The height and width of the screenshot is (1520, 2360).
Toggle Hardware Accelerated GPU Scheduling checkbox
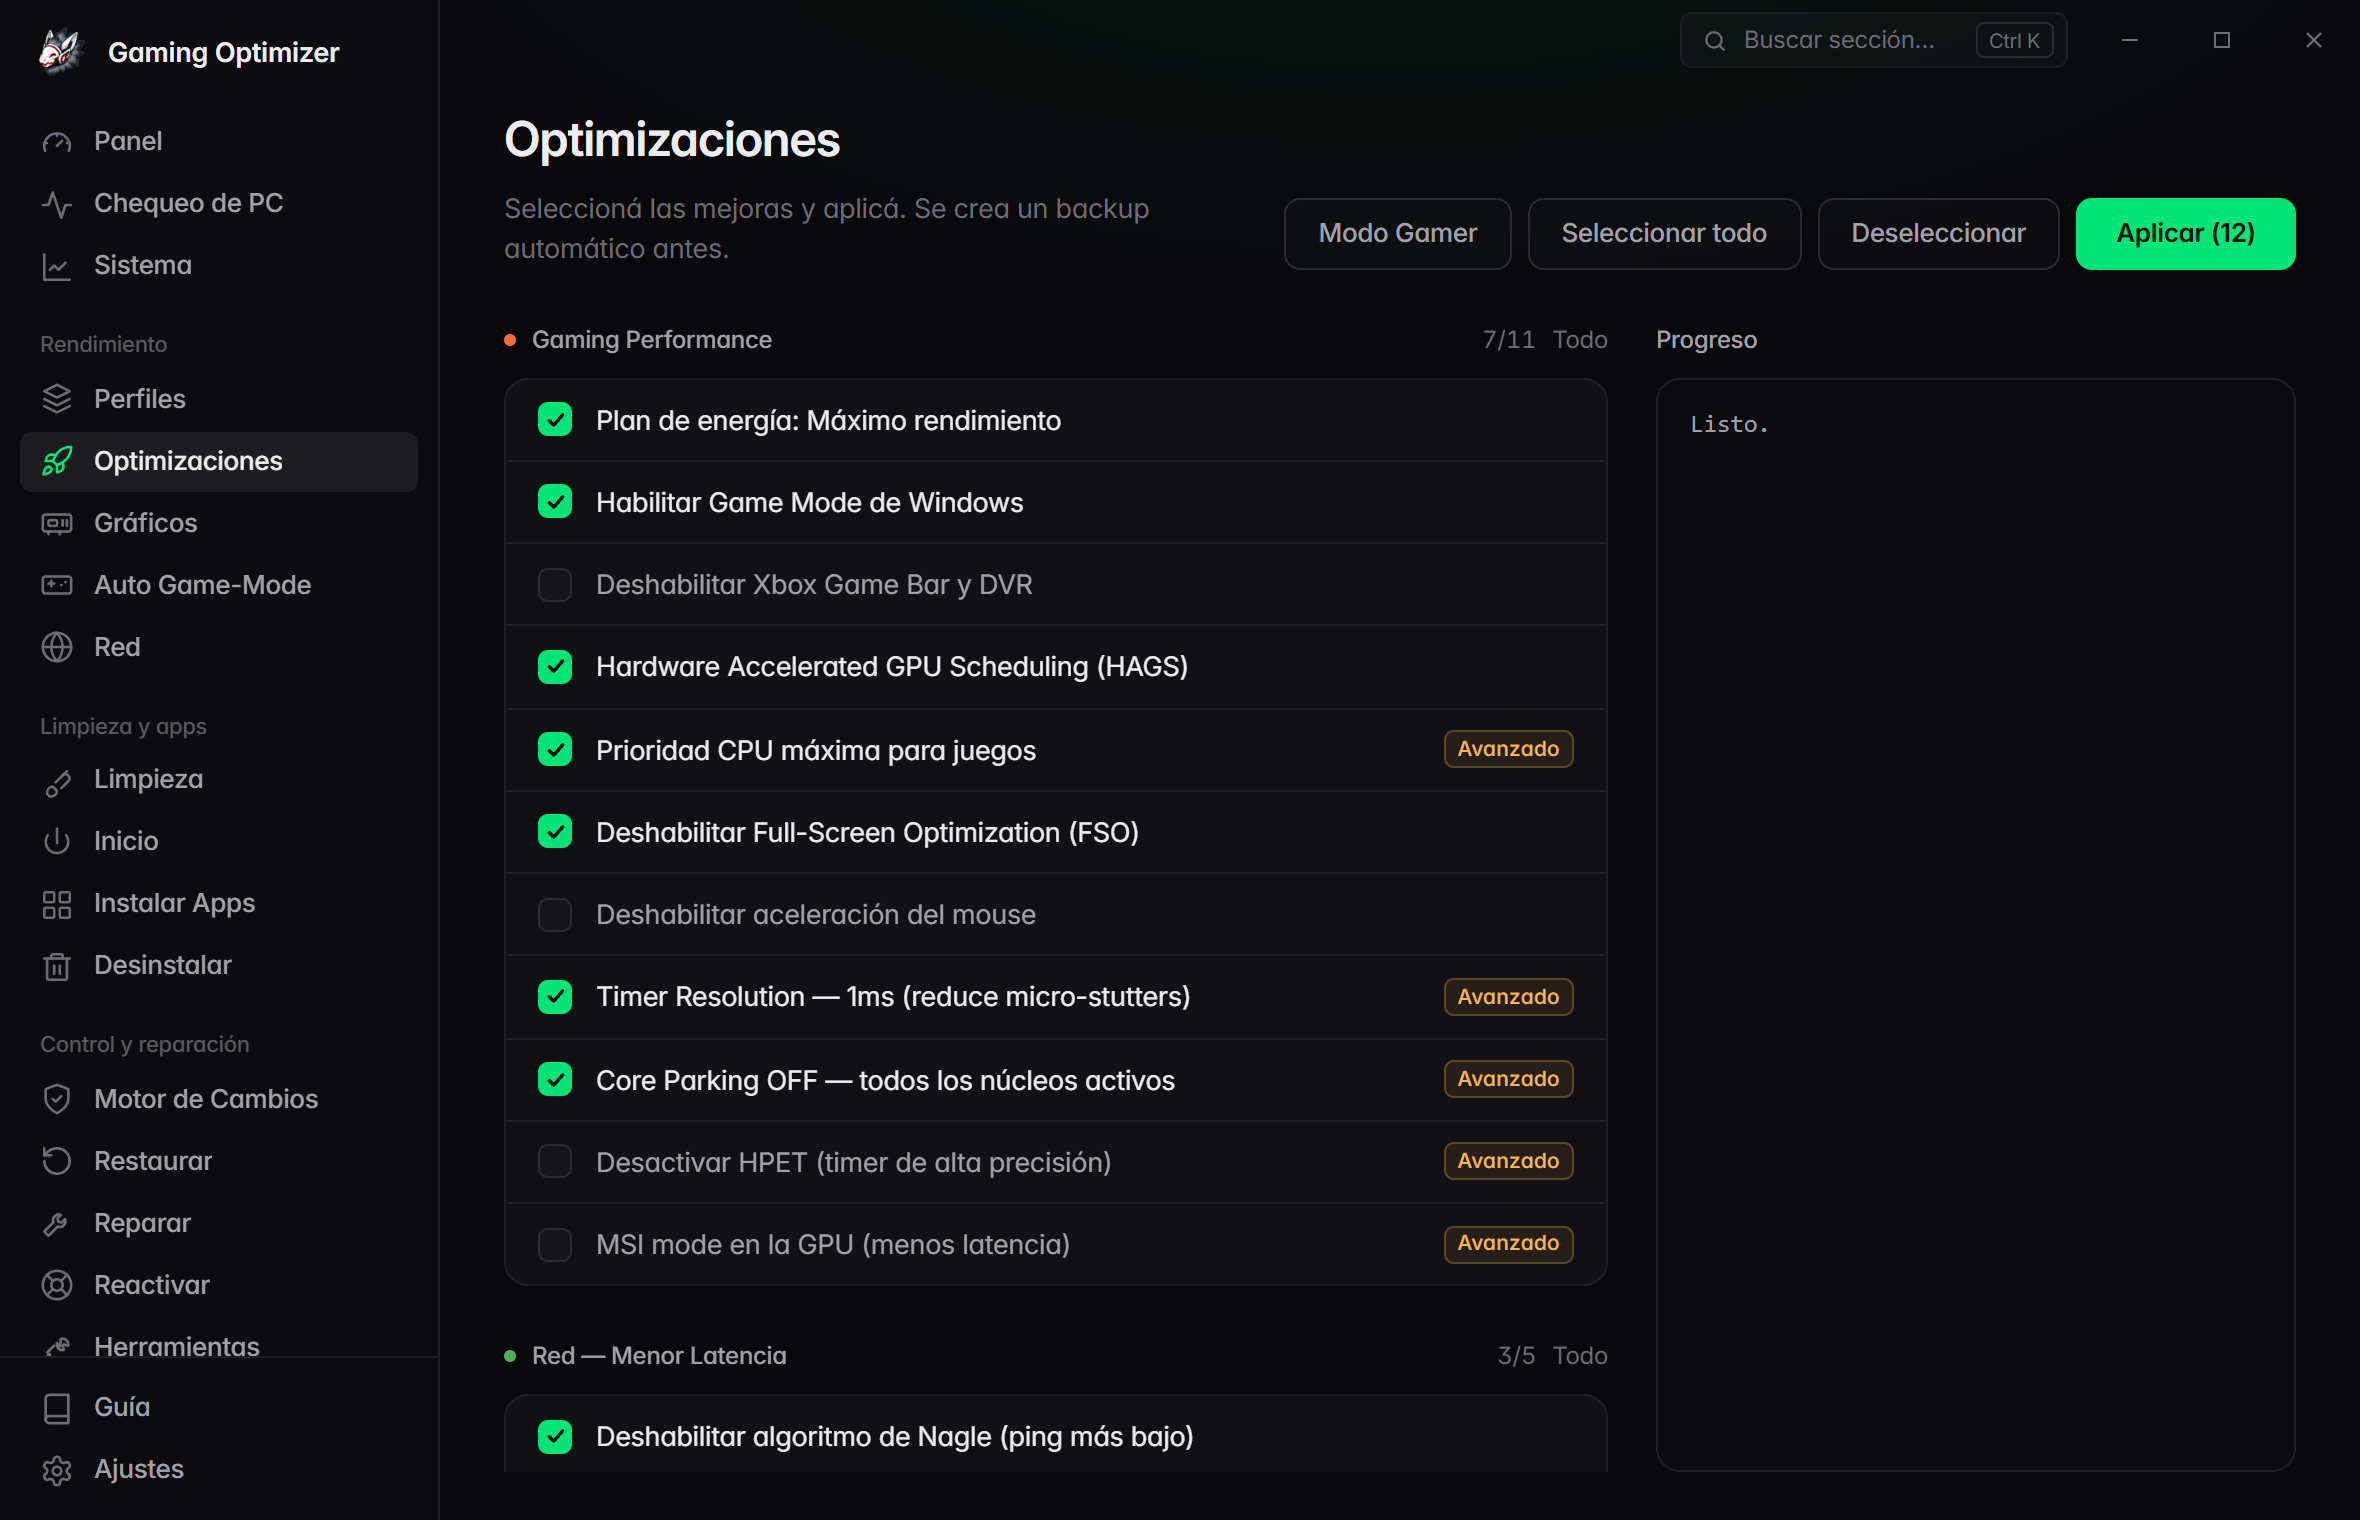(x=555, y=667)
